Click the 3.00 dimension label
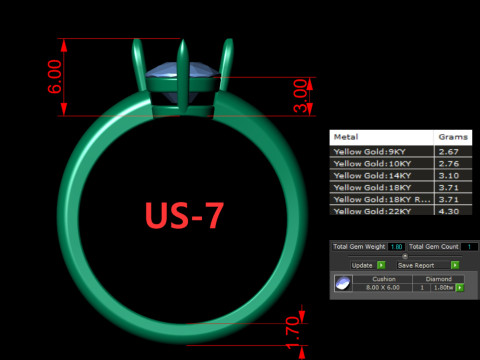This screenshot has height=360, width=480. click(300, 96)
